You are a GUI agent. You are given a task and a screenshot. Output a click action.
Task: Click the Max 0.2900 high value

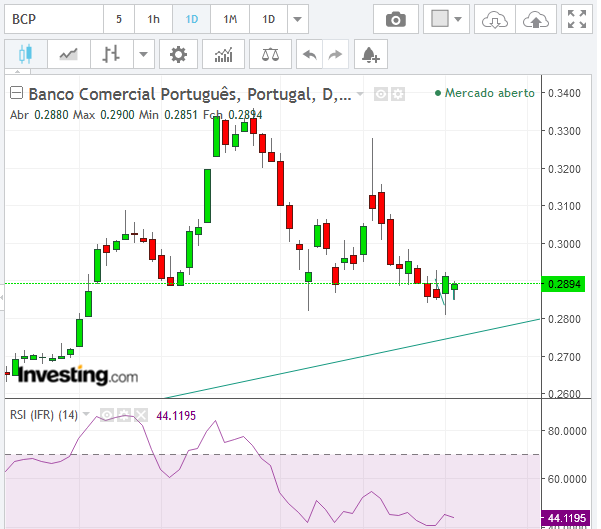tap(104, 115)
